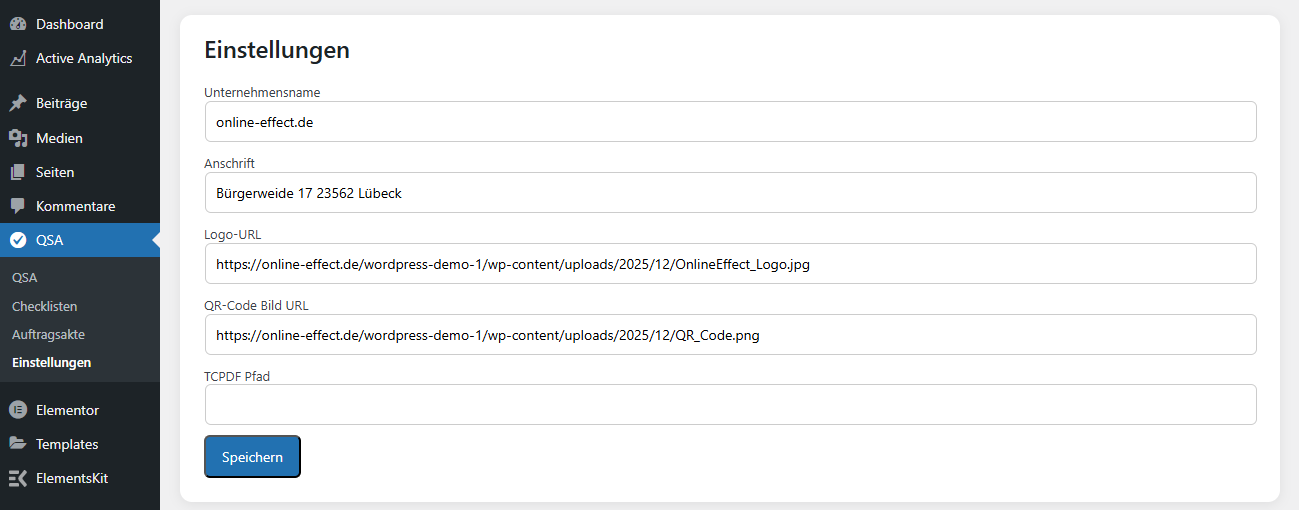
Task: Open Active Analytics chart icon
Action: coord(18,58)
